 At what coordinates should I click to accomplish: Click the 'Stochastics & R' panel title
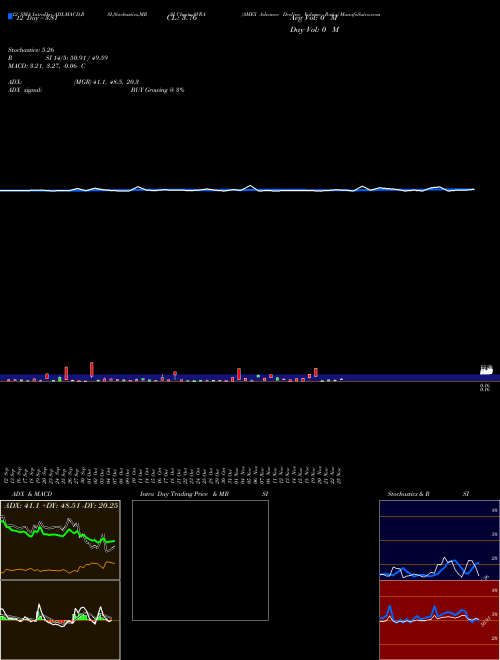click(409, 494)
